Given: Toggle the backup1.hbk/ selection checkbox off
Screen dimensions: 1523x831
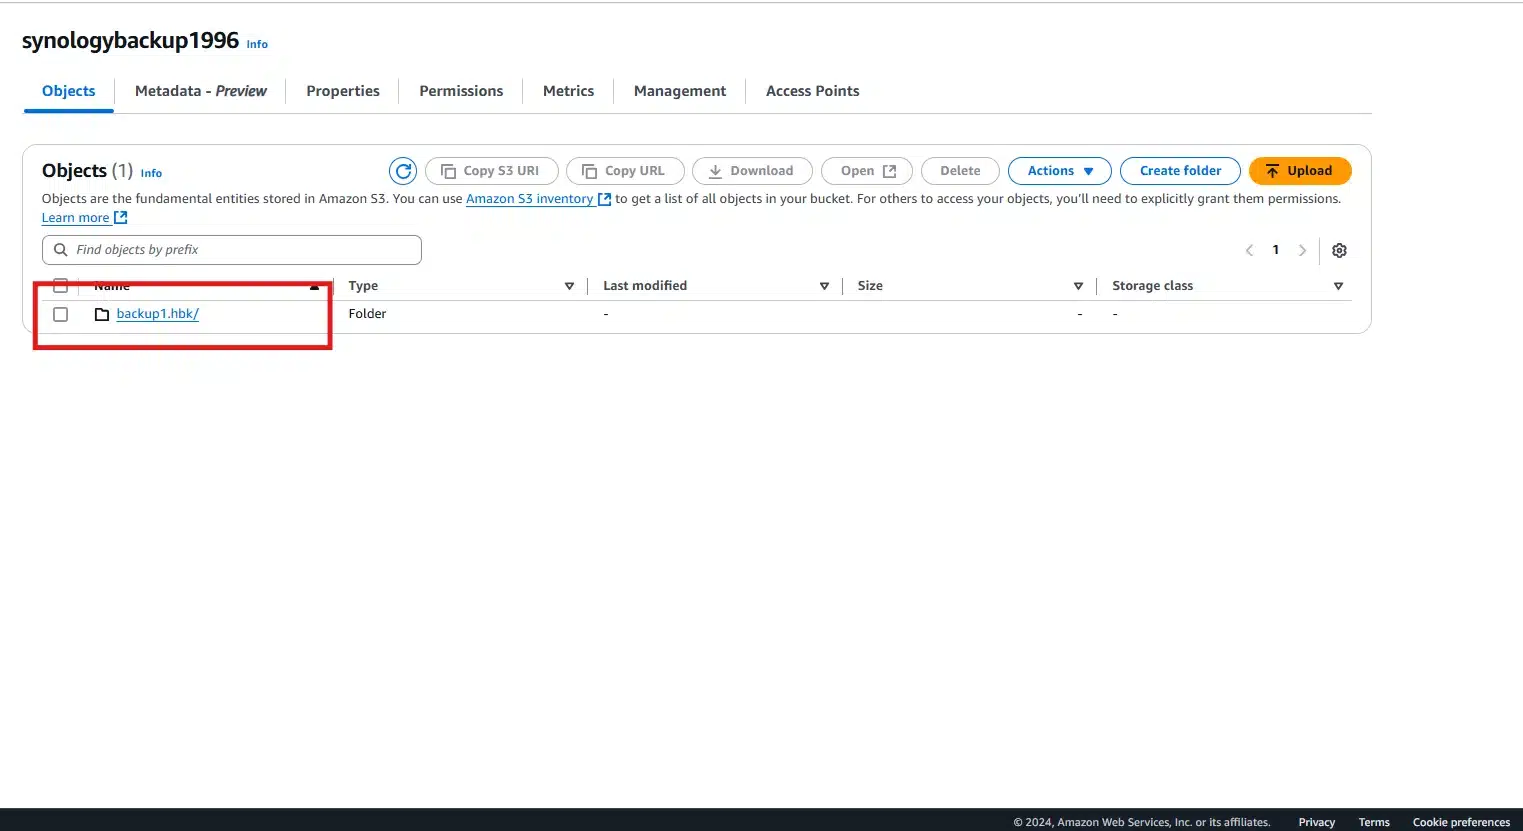Looking at the screenshot, I should 60,314.
